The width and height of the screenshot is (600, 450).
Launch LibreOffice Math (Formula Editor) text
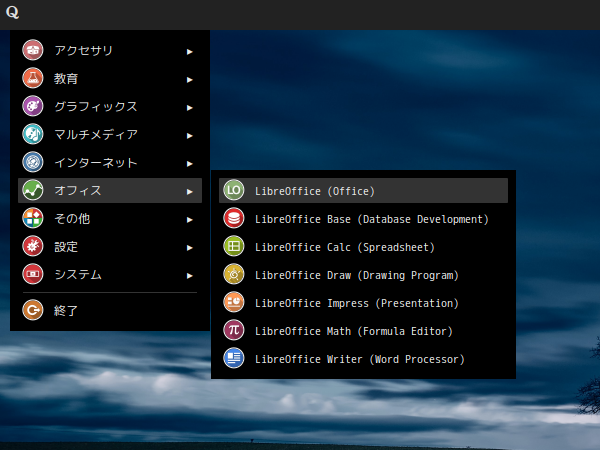[x=354, y=331]
